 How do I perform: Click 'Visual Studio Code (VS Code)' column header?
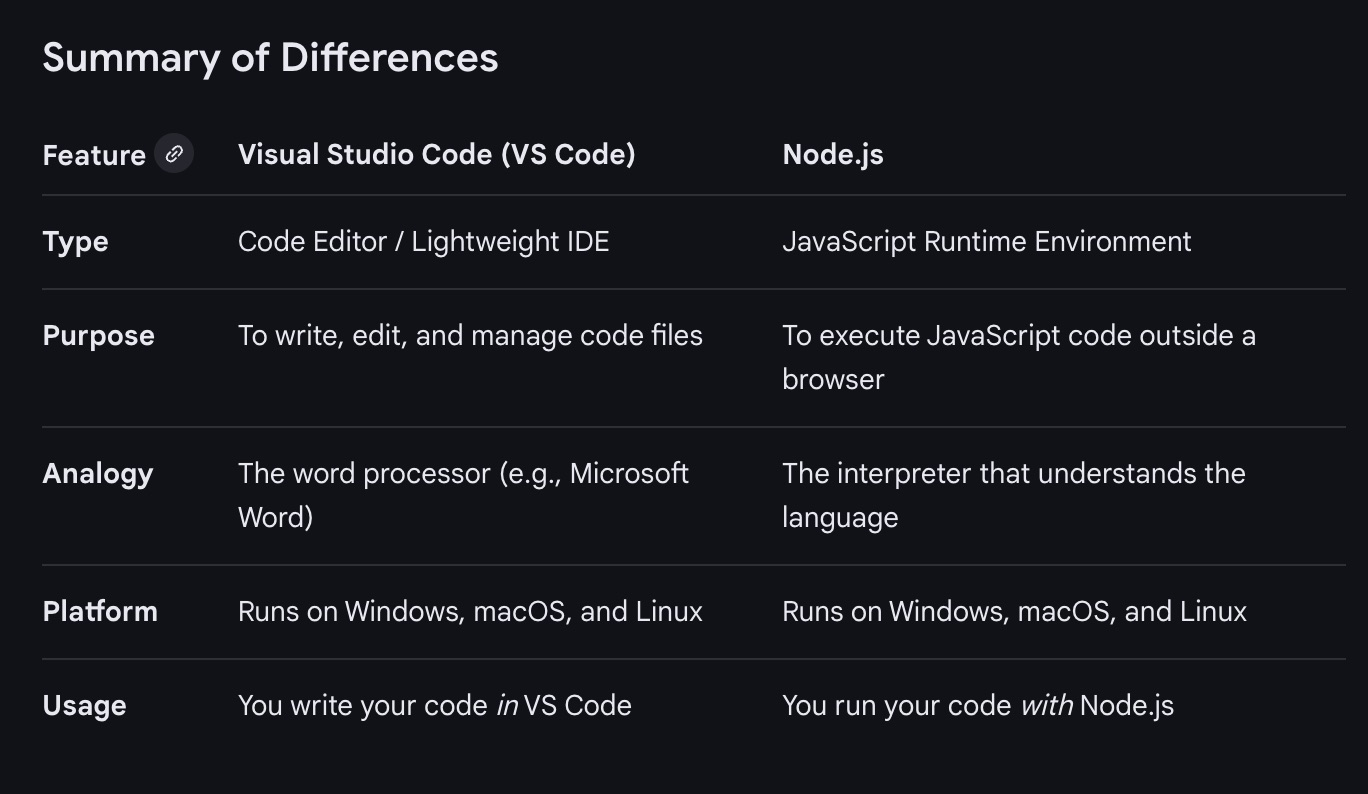point(436,154)
